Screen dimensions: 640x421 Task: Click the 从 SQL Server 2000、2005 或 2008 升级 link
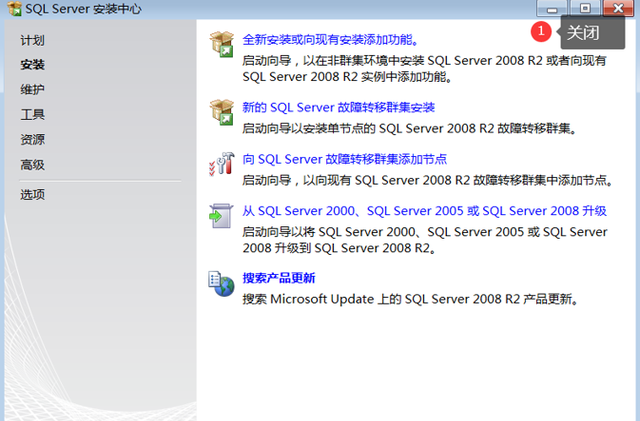click(424, 211)
